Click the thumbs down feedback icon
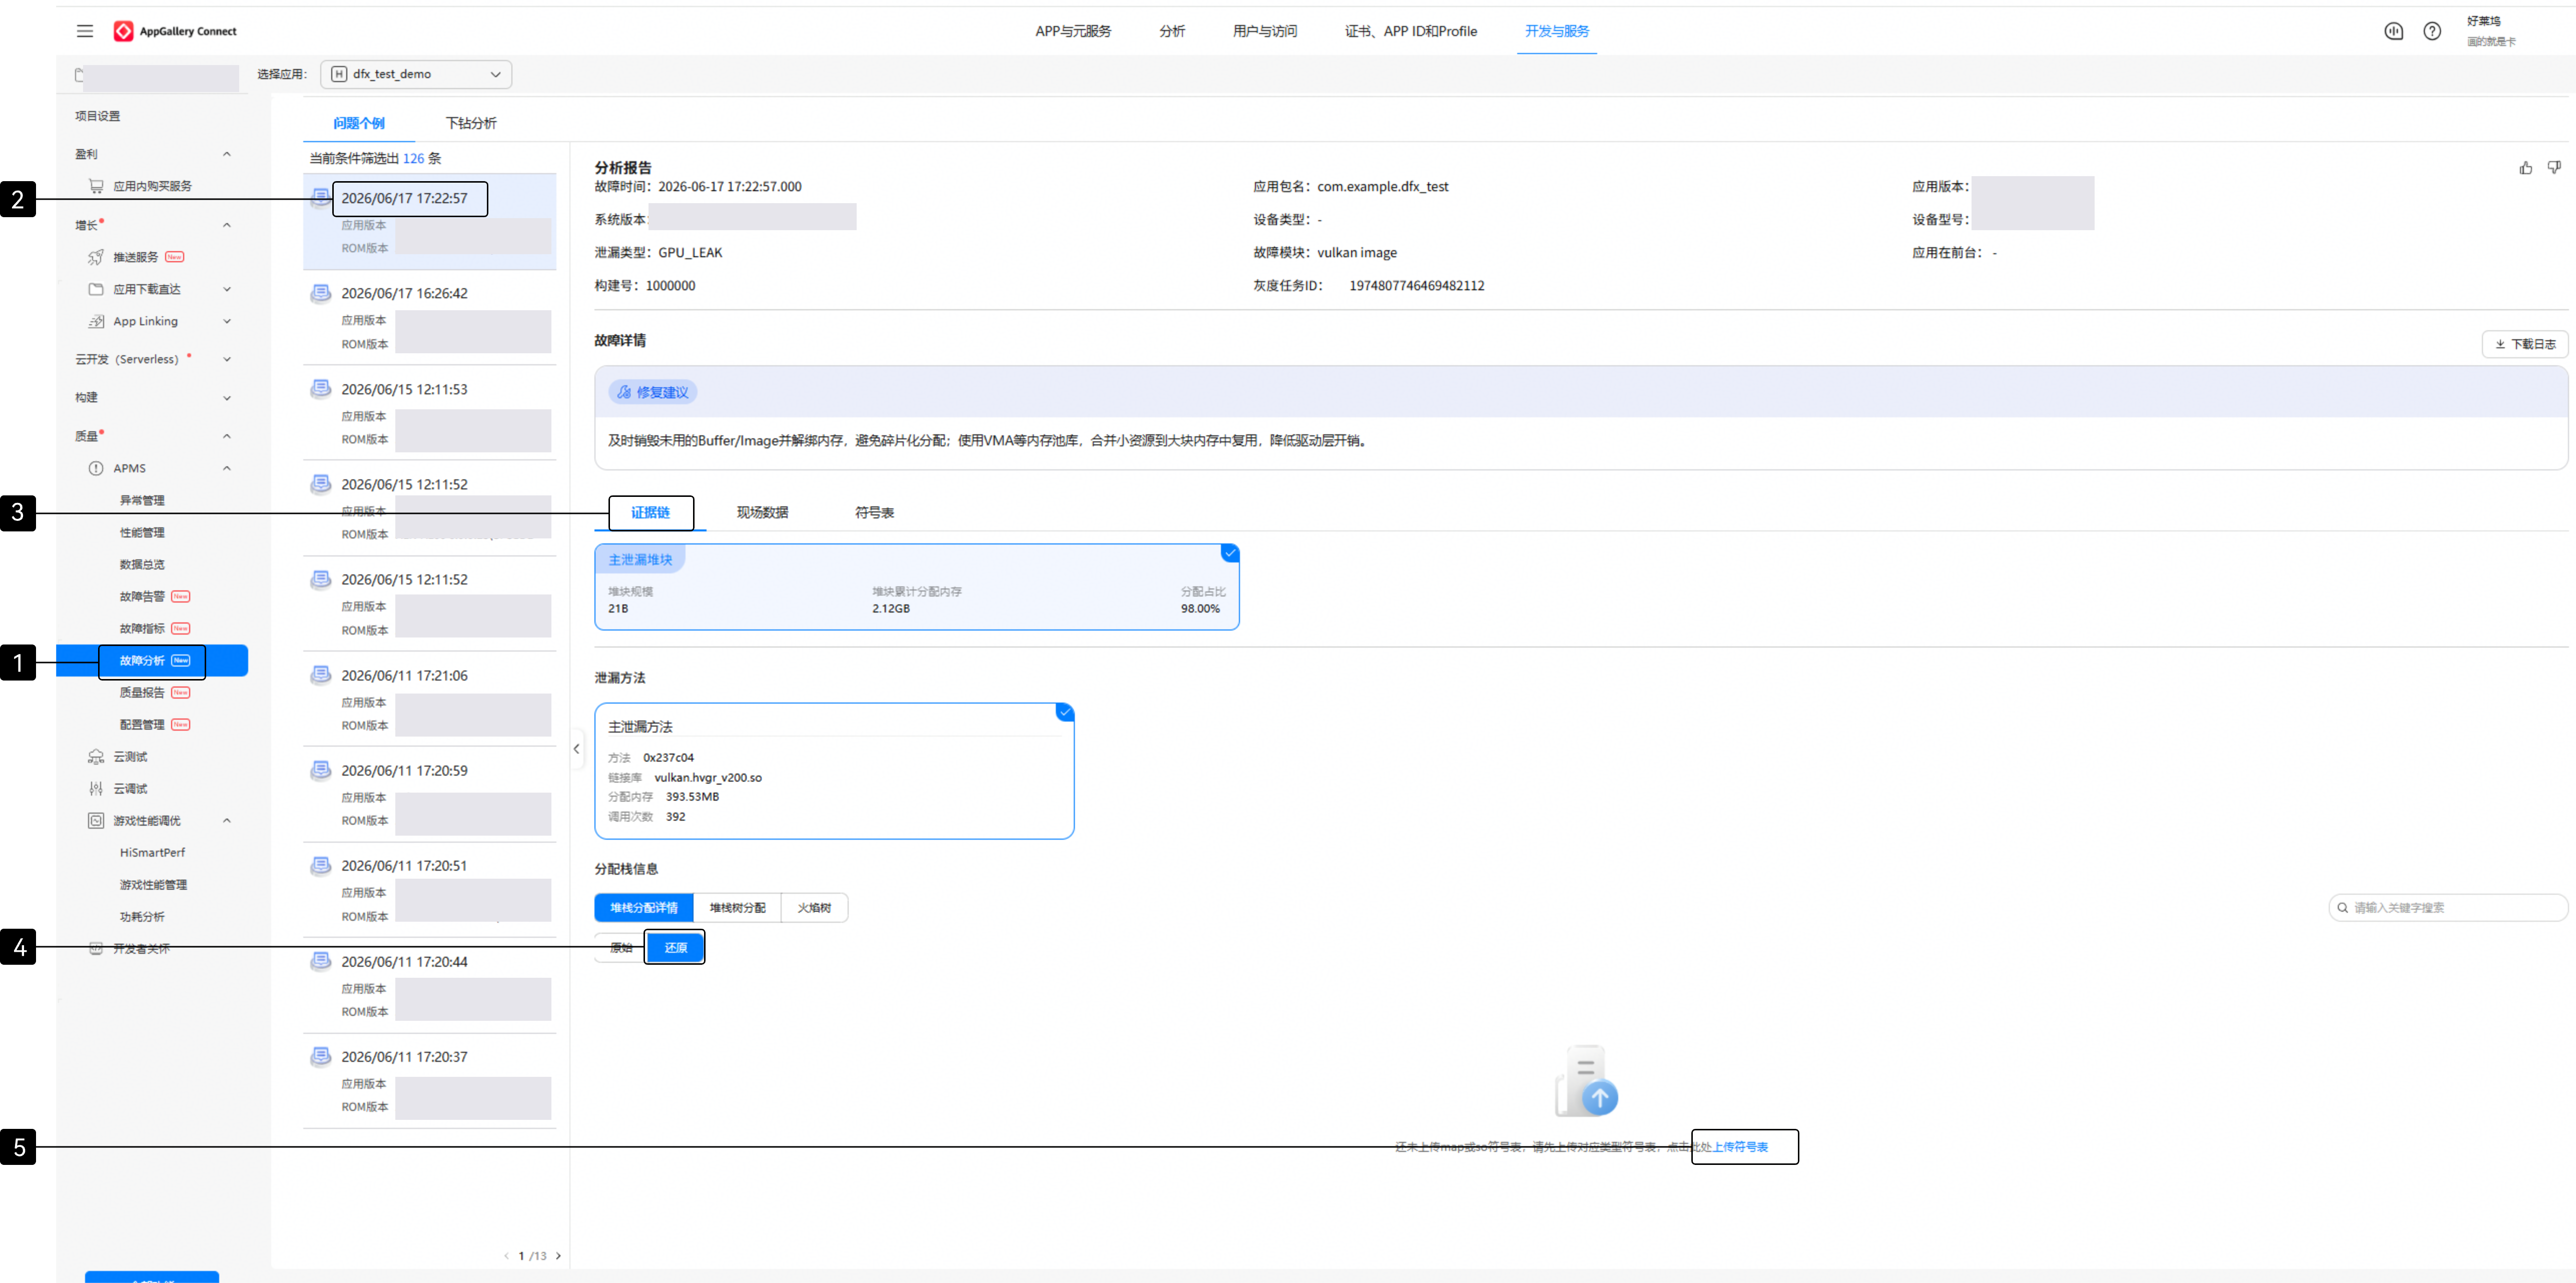 pos(2554,168)
